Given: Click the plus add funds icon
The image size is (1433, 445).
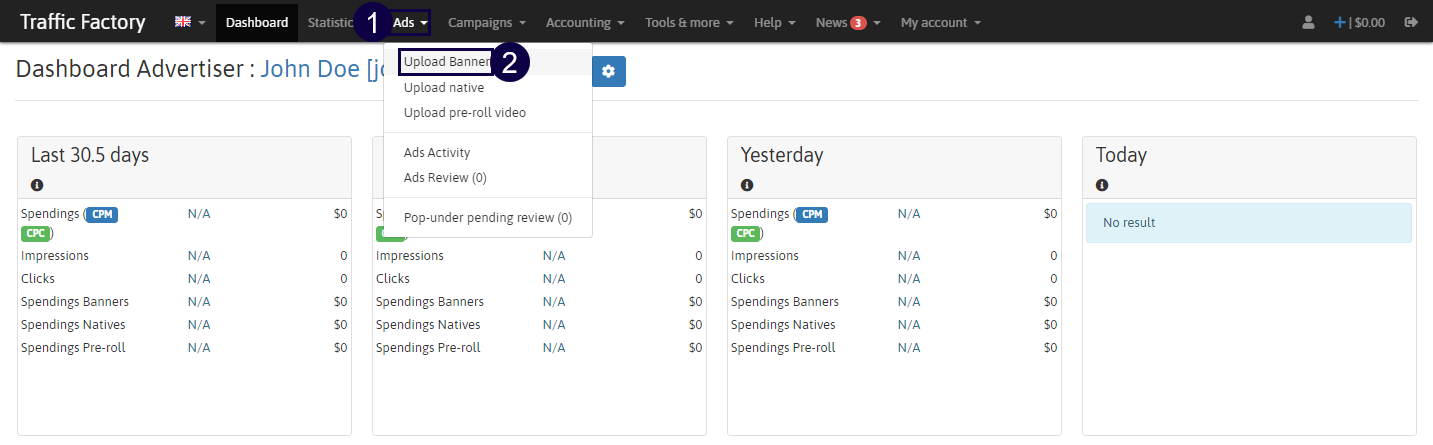Looking at the screenshot, I should point(1339,22).
